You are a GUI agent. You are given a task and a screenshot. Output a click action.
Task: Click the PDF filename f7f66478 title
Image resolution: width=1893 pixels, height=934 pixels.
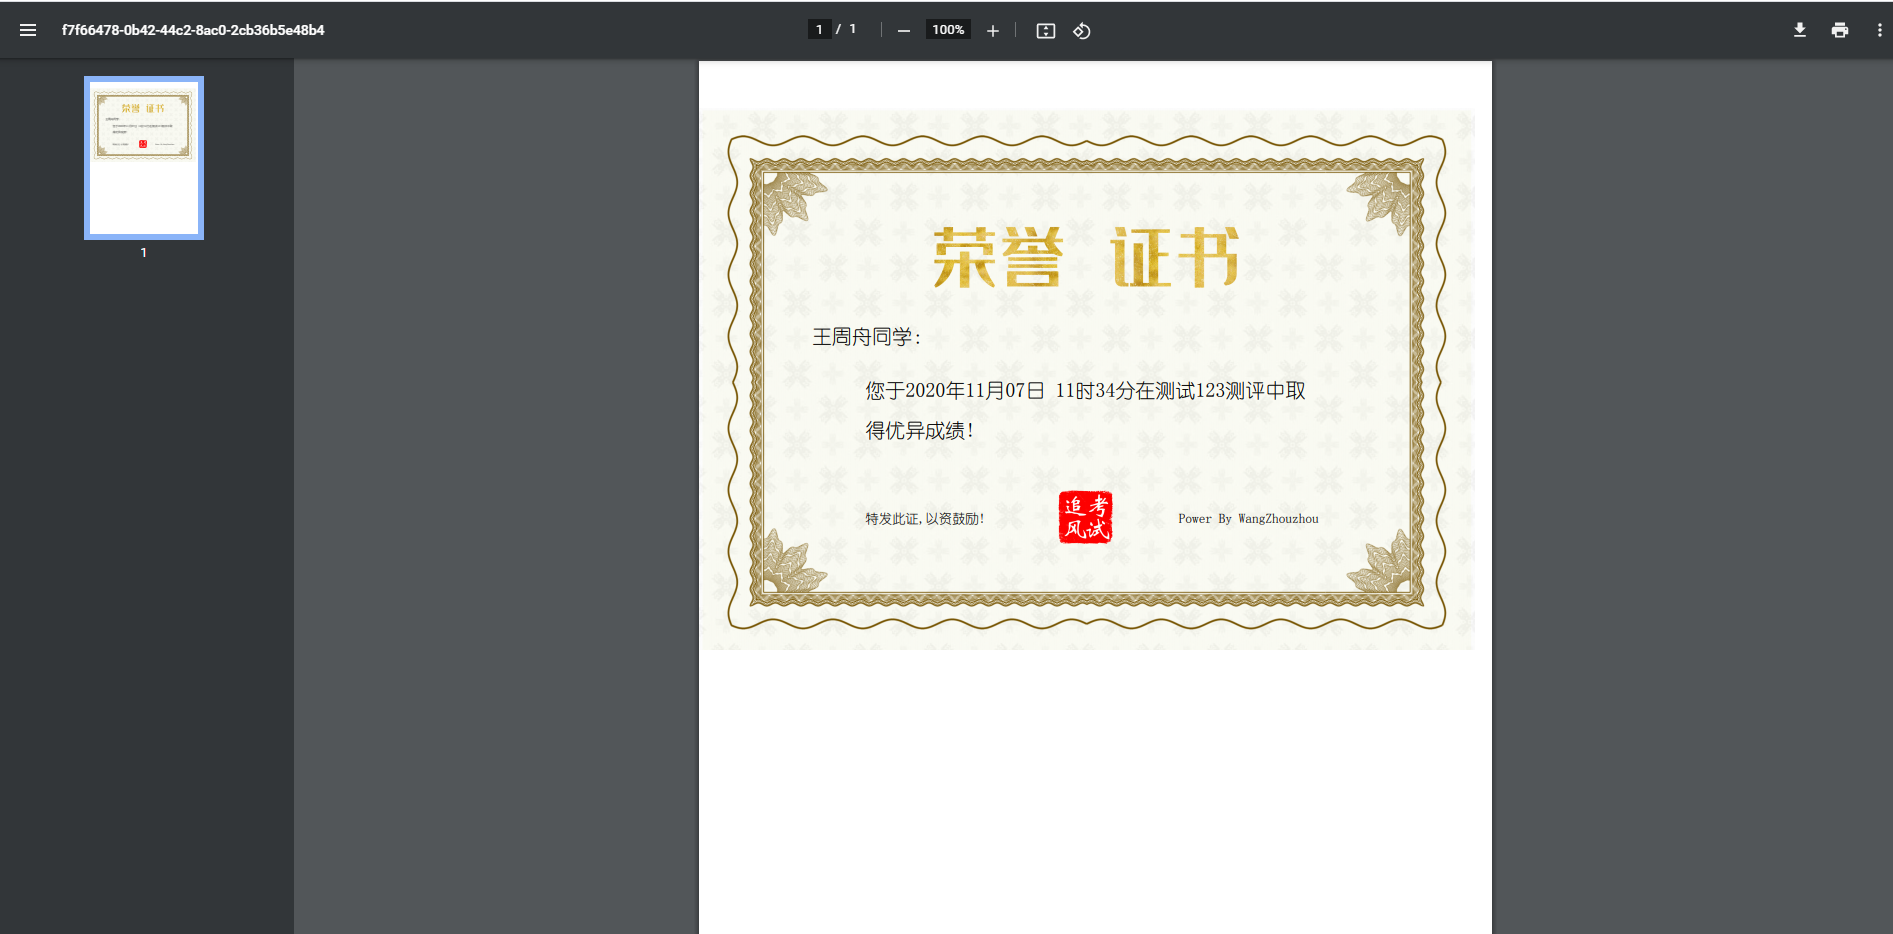(x=193, y=30)
